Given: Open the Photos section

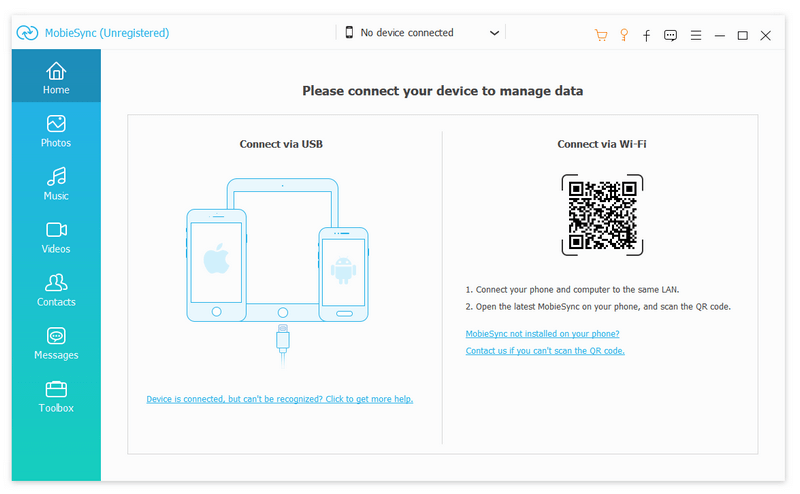Looking at the screenshot, I should click(56, 131).
